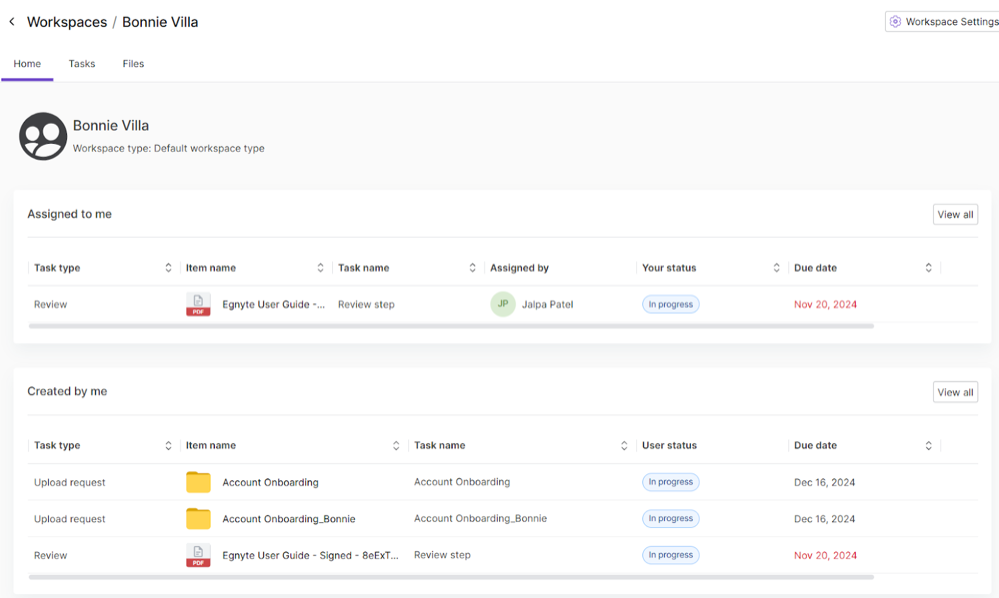Sort the Item name column in Created by me

396,445
